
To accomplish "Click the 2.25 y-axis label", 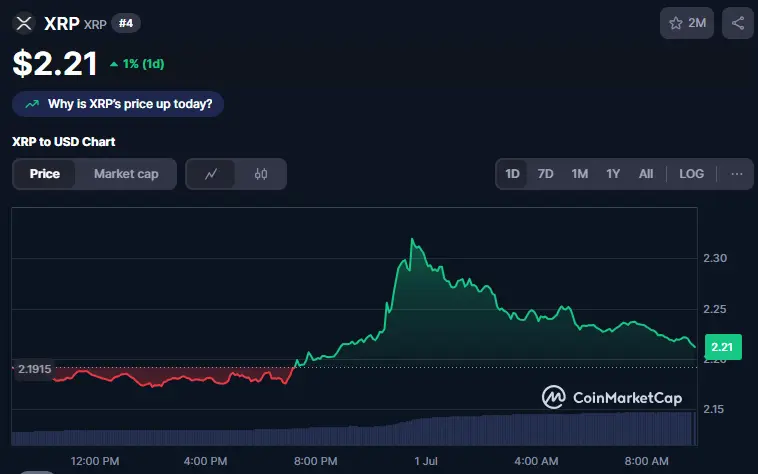I will coord(715,309).
